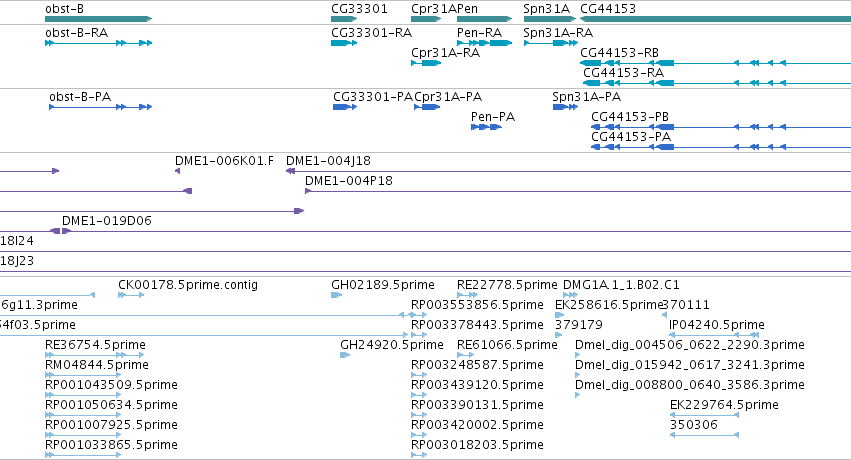851x460 pixels.
Task: Select the RP001033865.5prime EST
Action: 82,456
